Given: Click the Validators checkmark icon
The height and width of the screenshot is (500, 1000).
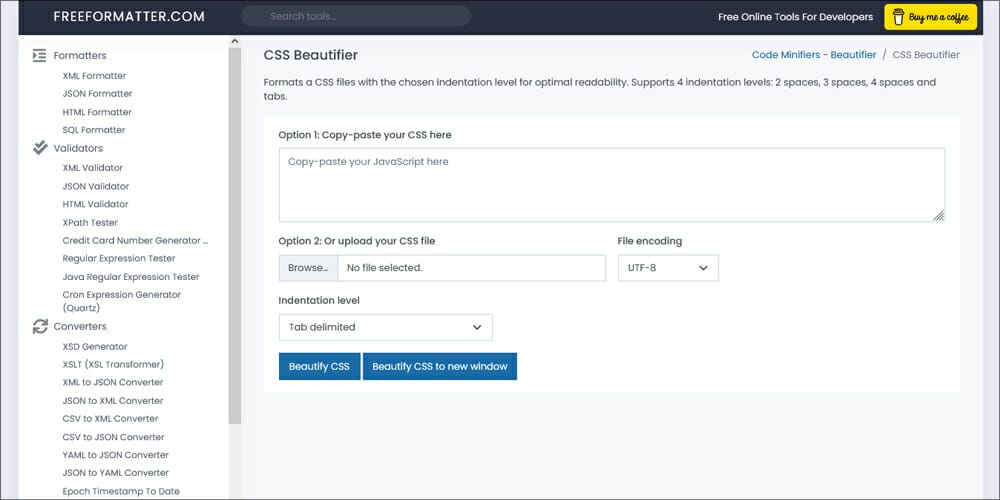Looking at the screenshot, I should (x=40, y=148).
